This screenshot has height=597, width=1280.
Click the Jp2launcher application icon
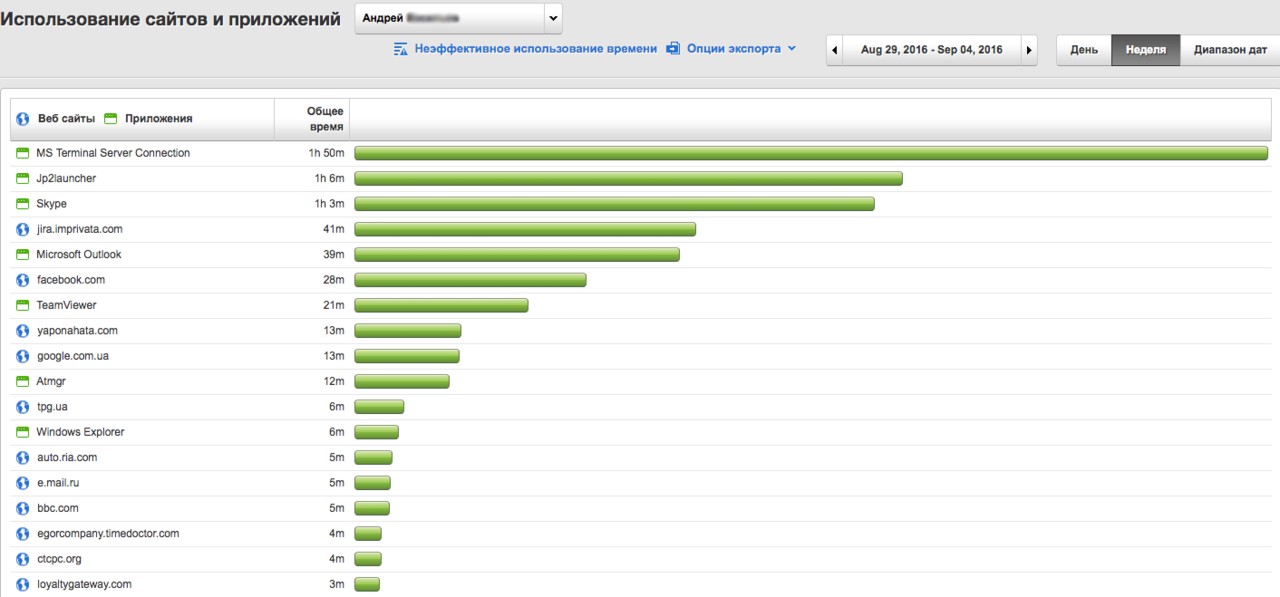pos(23,178)
